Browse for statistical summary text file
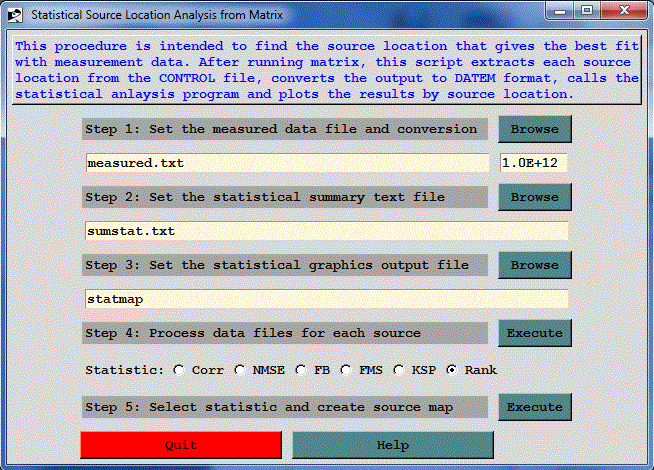 pos(535,197)
